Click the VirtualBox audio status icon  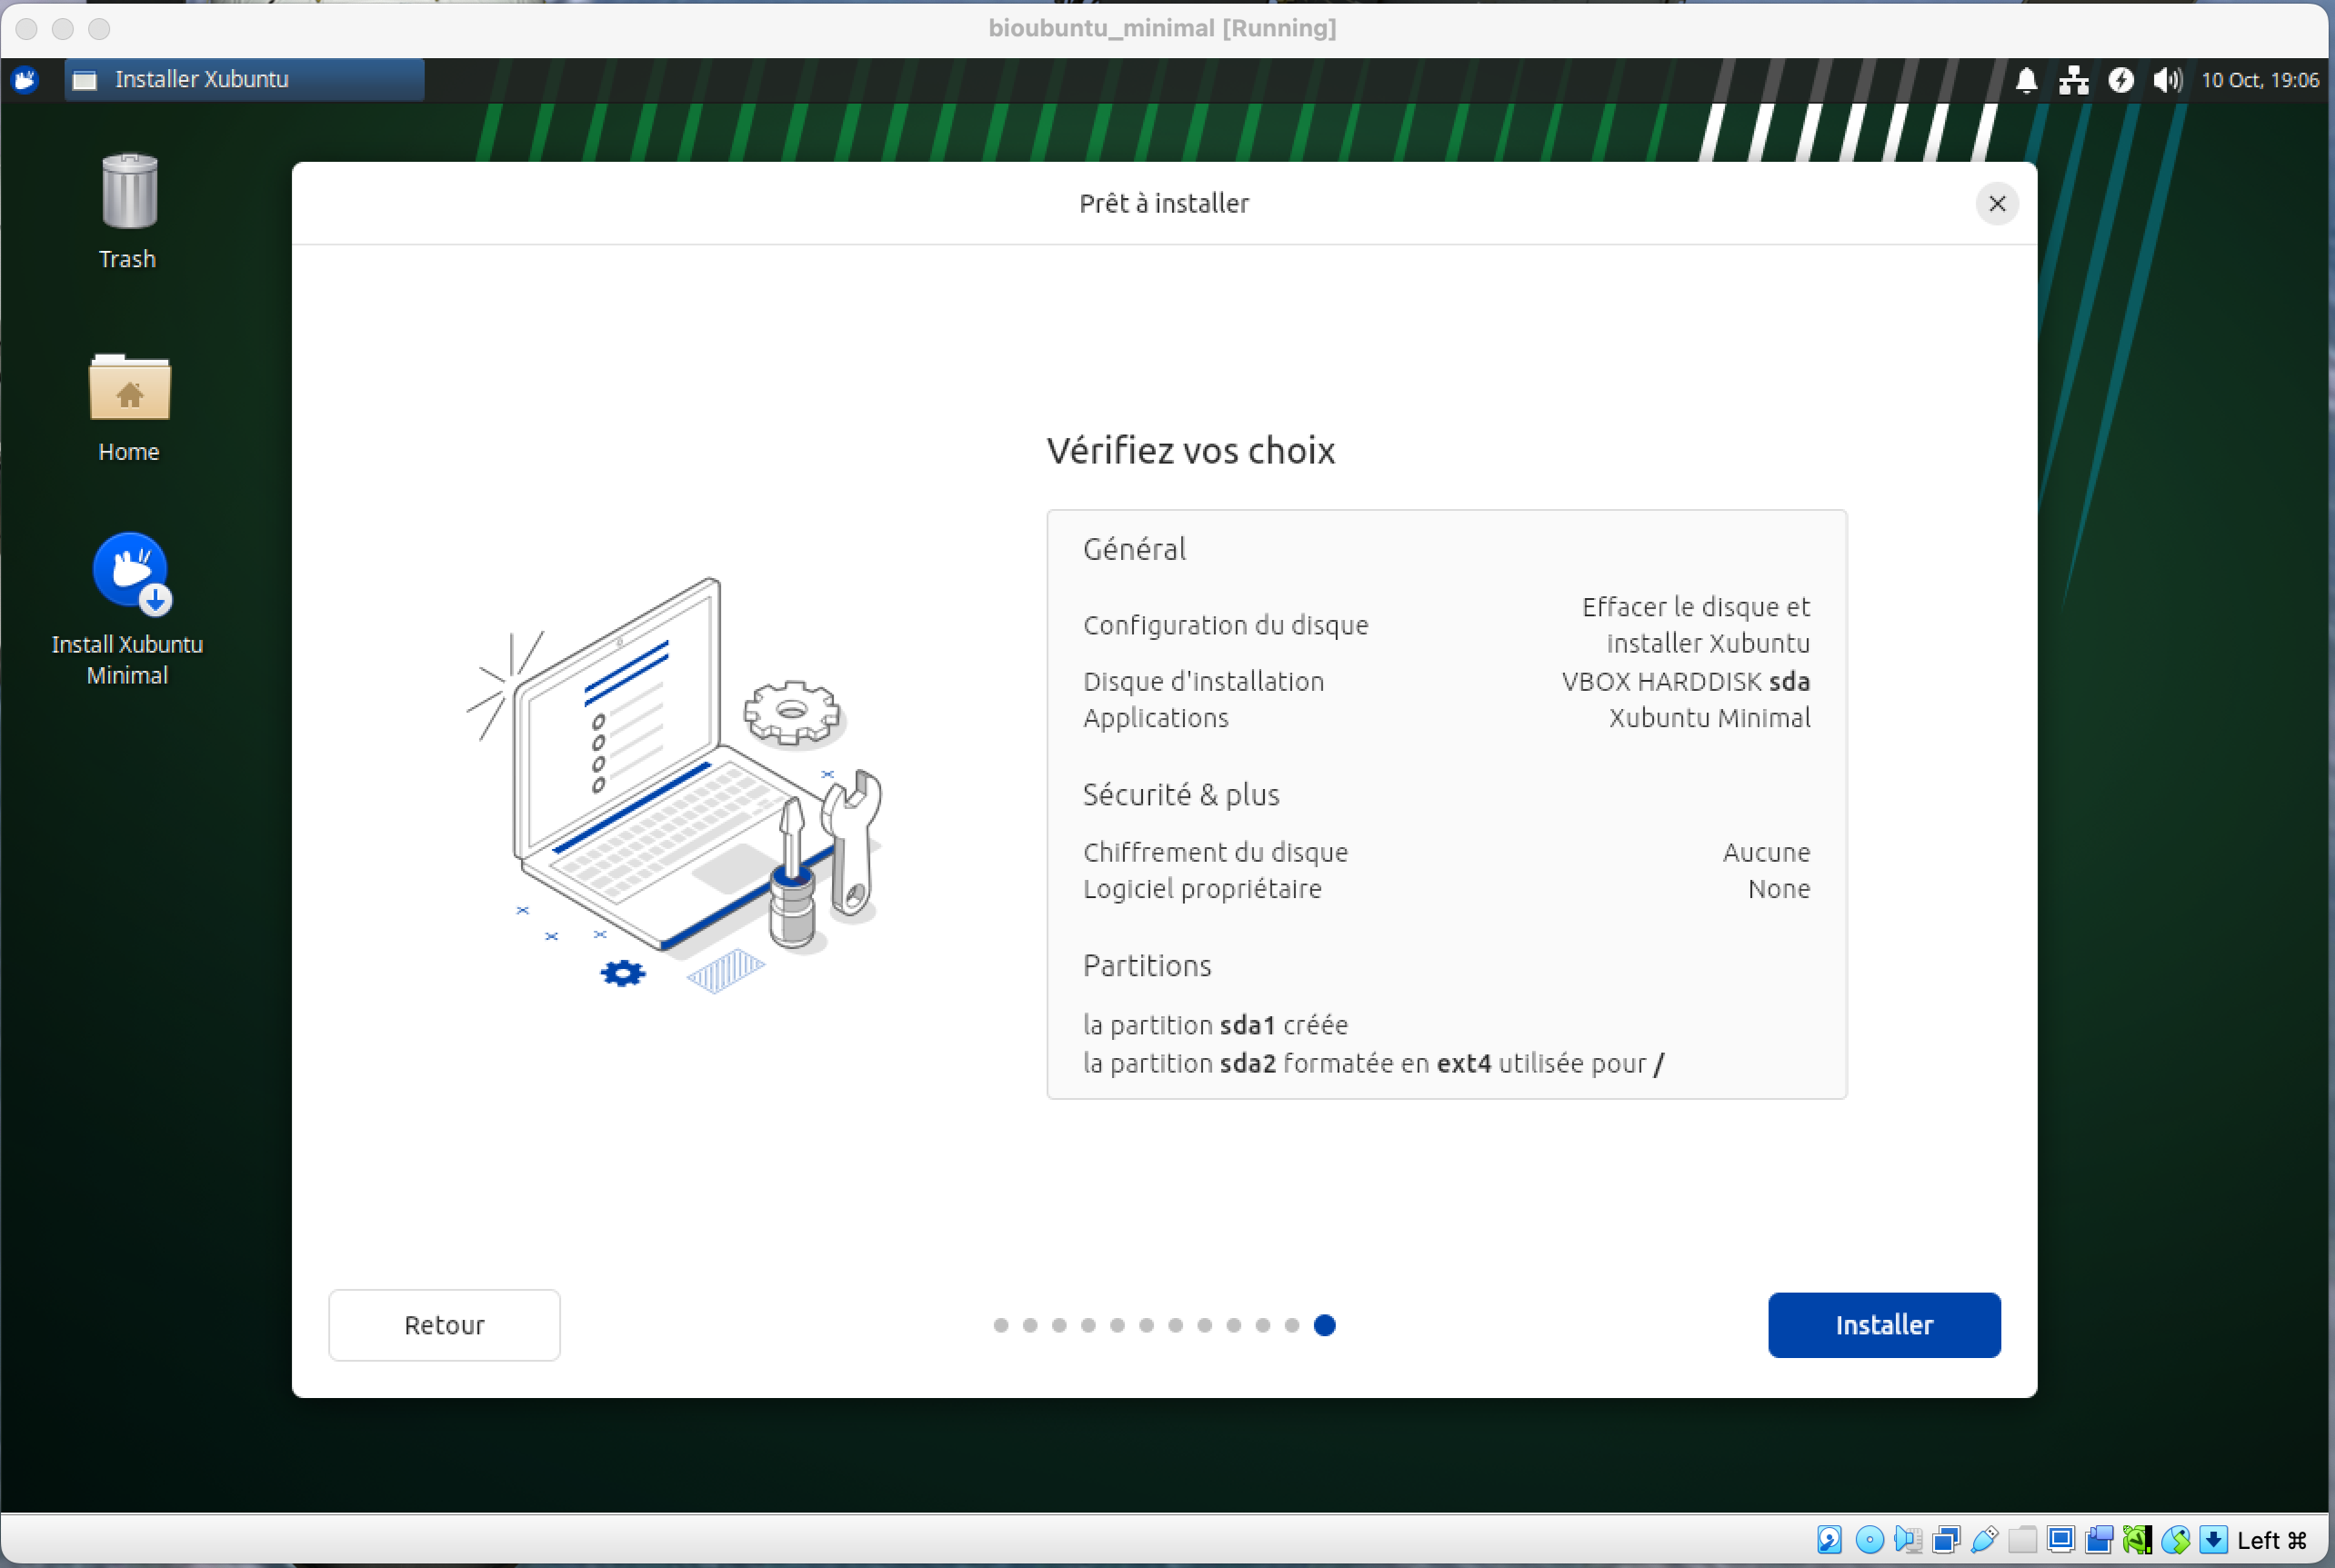(1908, 1540)
